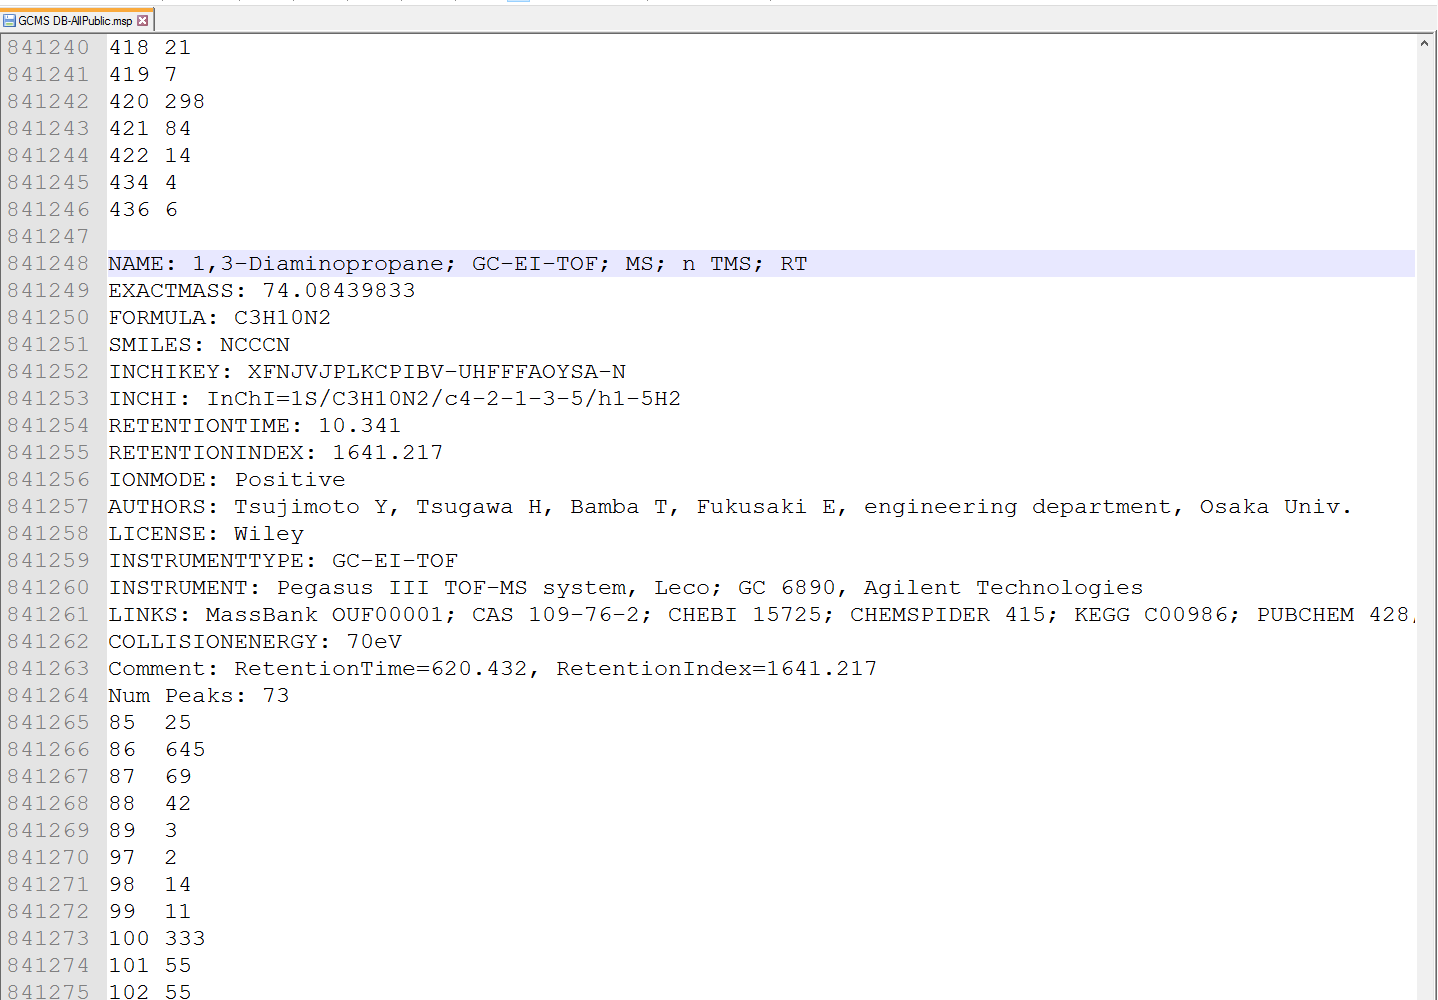
Task: Click the AUTHORS line text
Action: [729, 507]
